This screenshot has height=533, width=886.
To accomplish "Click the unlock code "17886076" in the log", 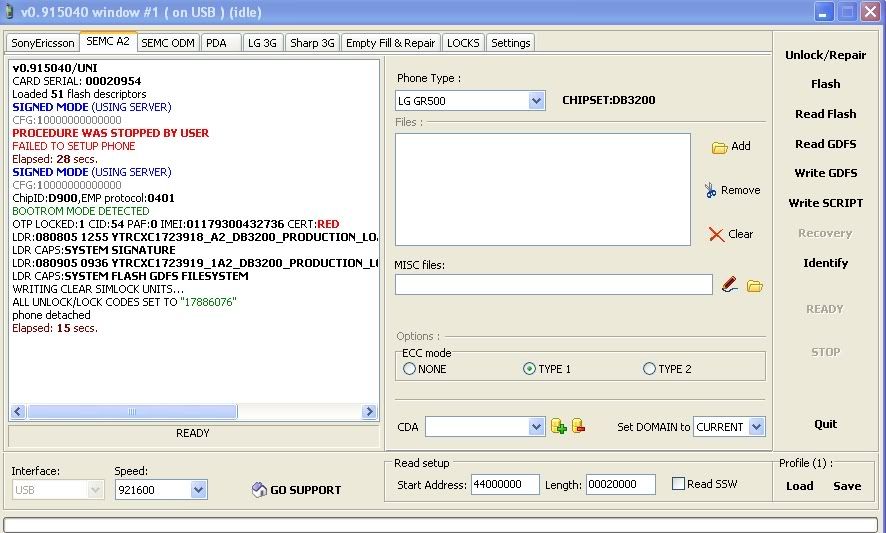I will pyautogui.click(x=209, y=302).
